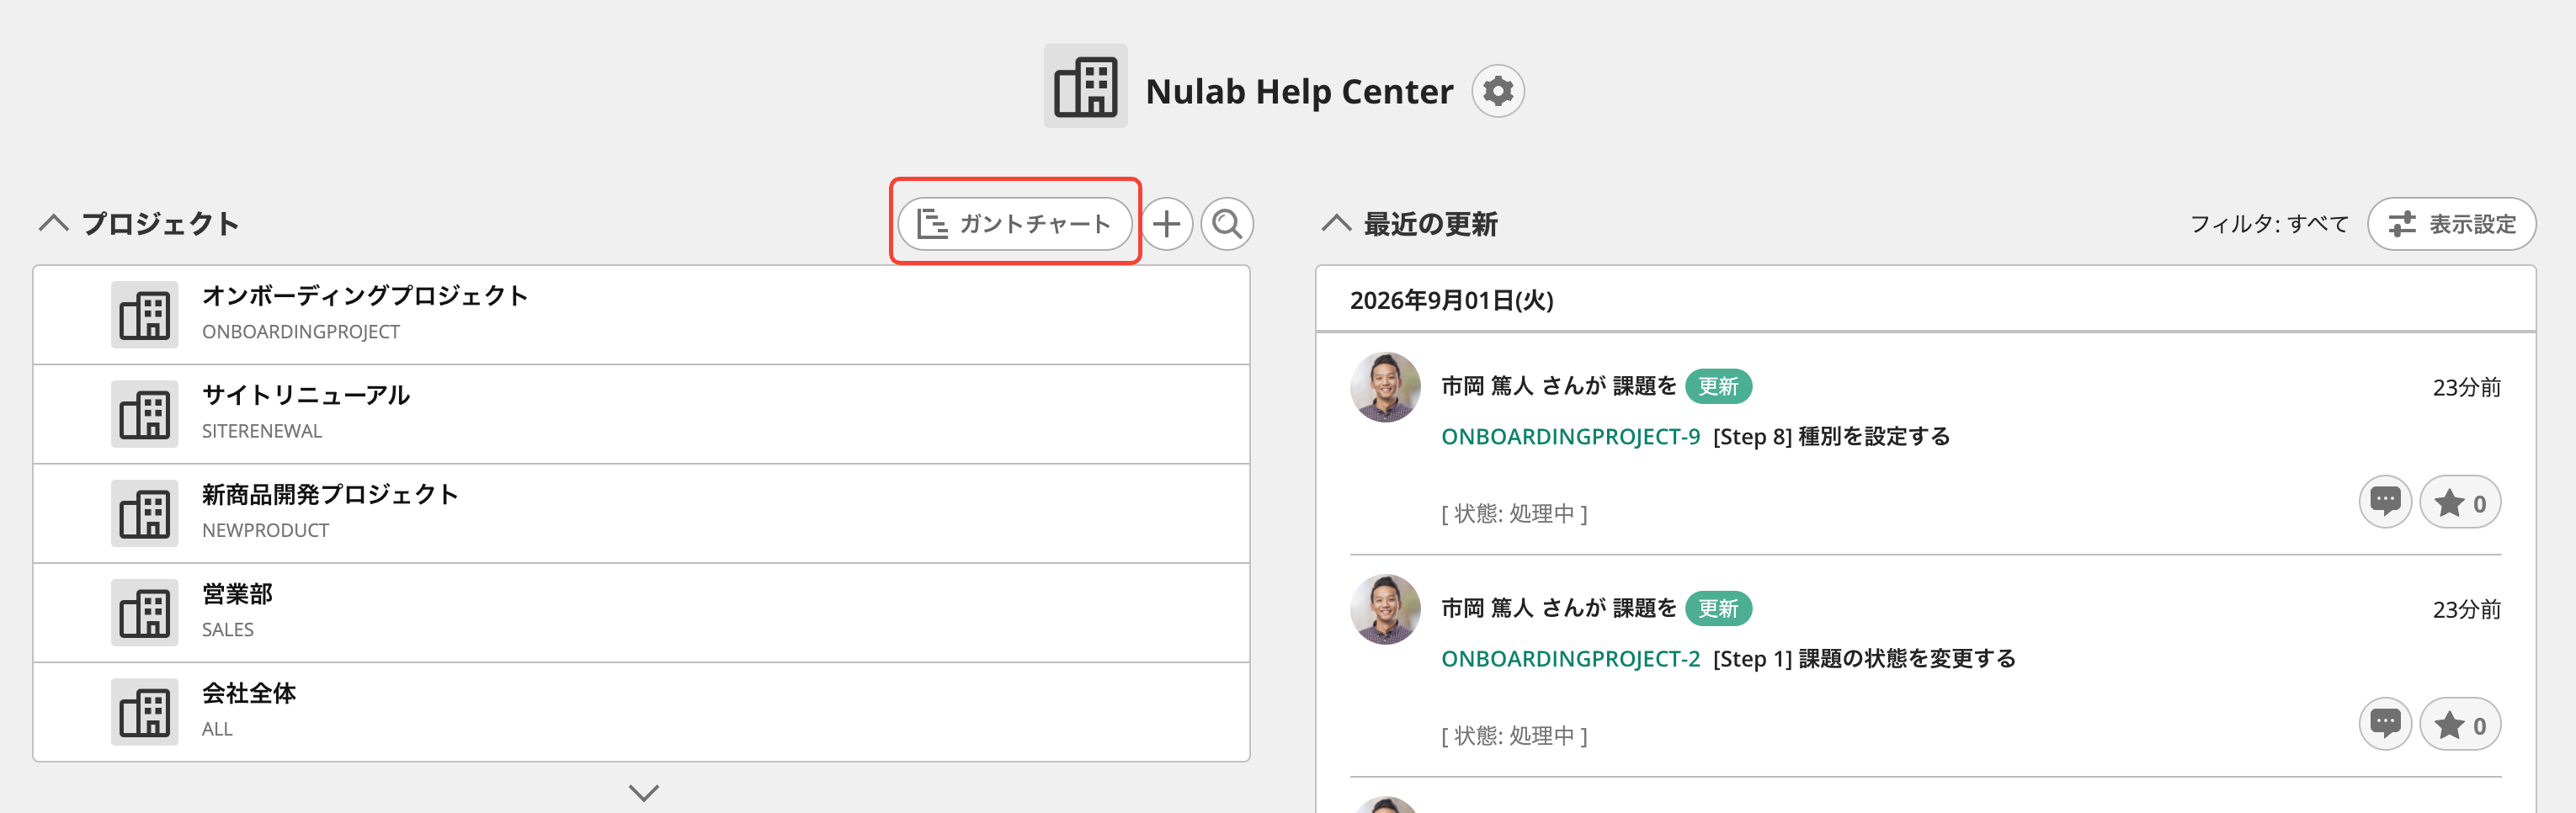Open project search magnifier icon

1227,223
